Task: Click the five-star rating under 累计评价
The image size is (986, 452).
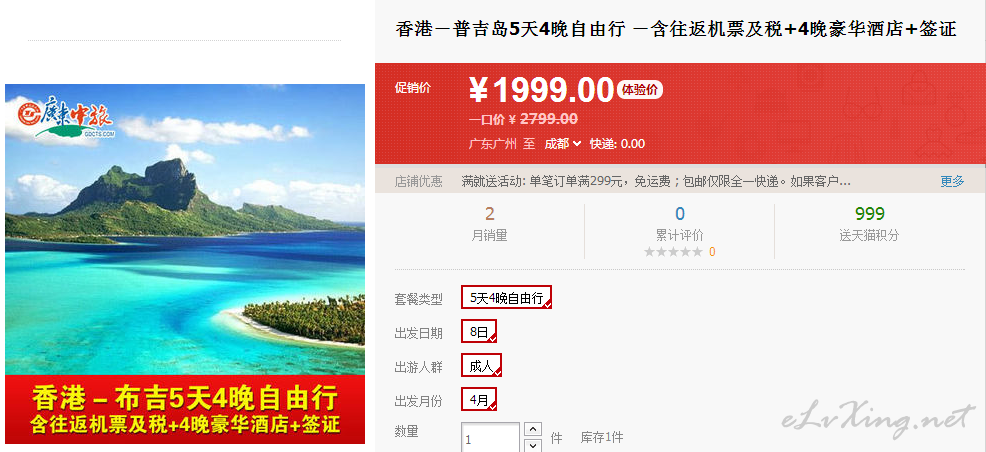Action: pos(673,252)
